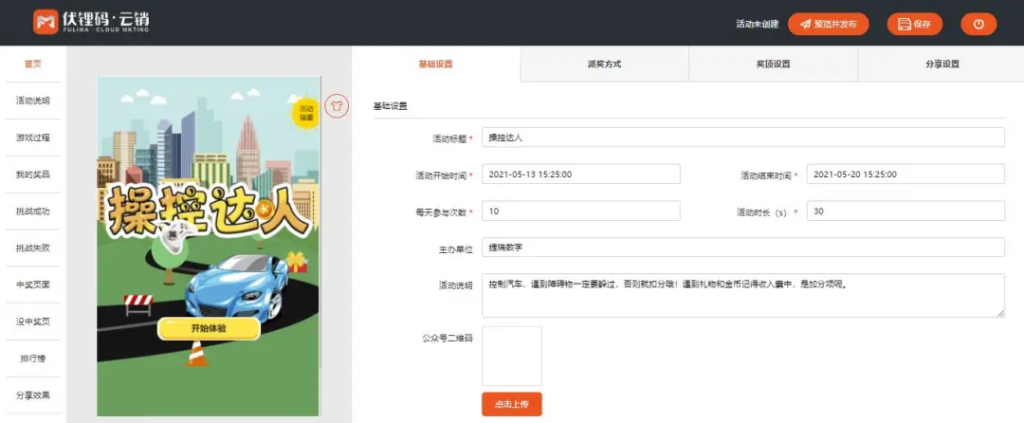Image resolution: width=1024 pixels, height=423 pixels.
Task: Click the yellow 活动锦囊 badge in preview
Action: click(x=306, y=112)
